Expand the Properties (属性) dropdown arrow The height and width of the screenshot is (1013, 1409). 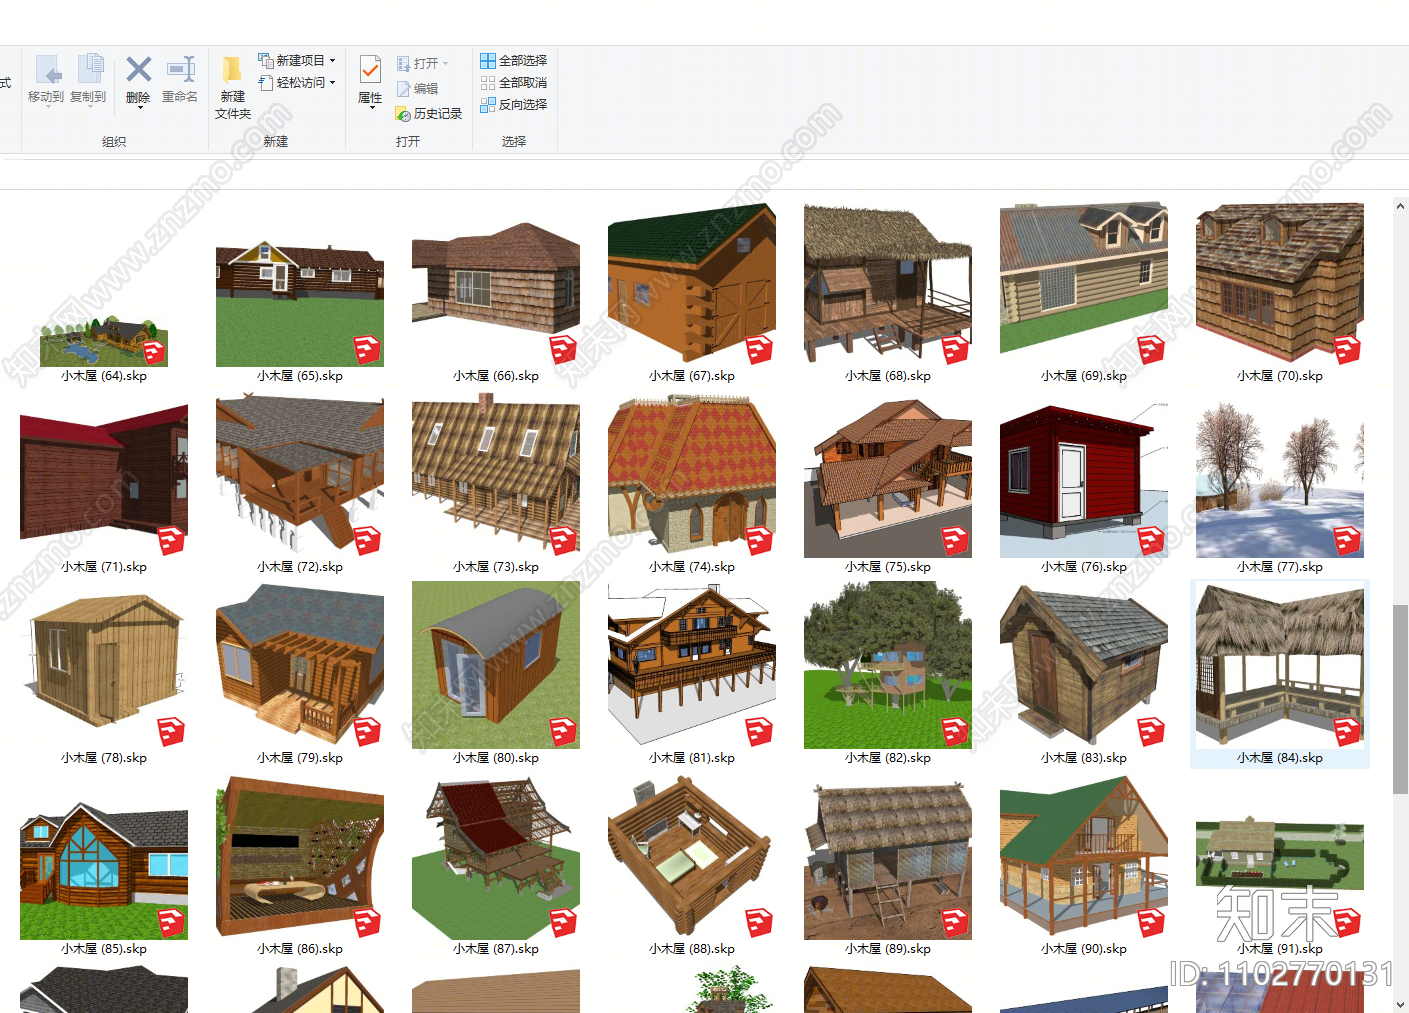pos(371,107)
